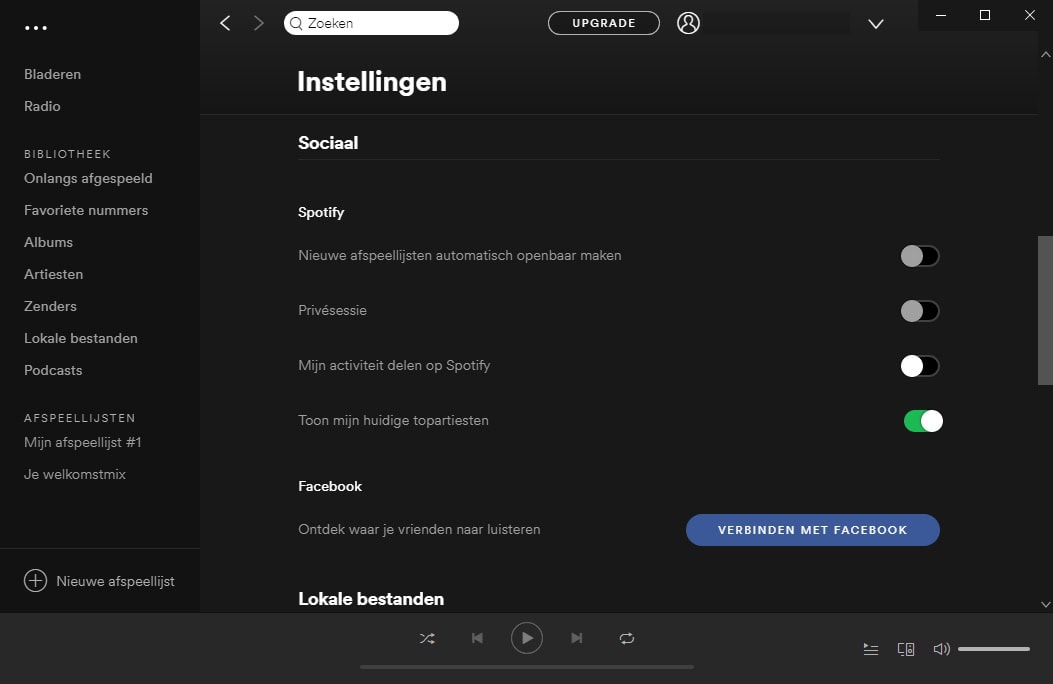The width and height of the screenshot is (1053, 684).
Task: Disable Toon mijn huidige topartiesten
Action: (x=922, y=420)
